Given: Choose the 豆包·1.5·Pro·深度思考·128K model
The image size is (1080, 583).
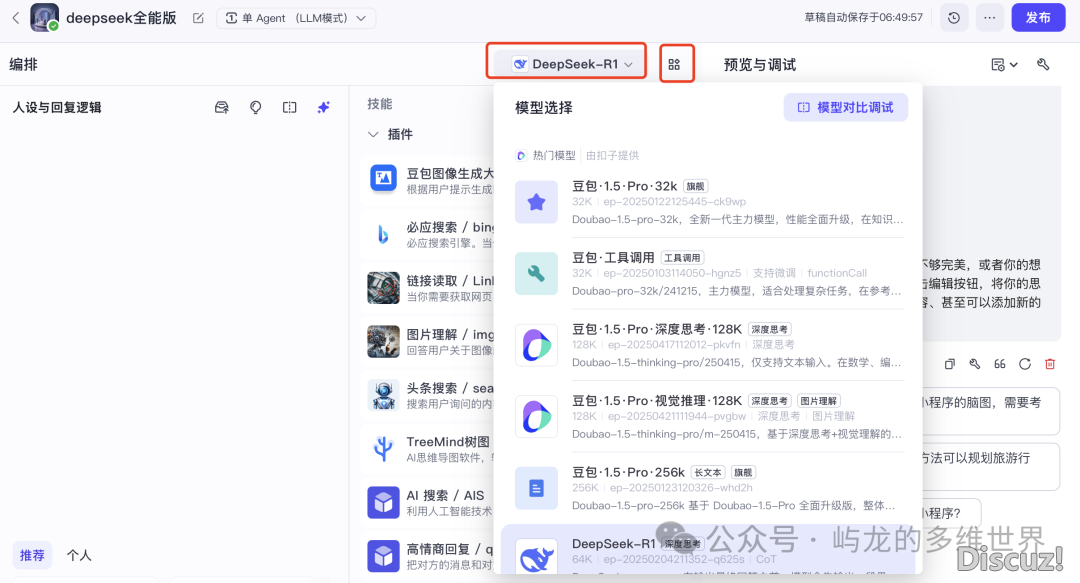Looking at the screenshot, I should coord(709,345).
